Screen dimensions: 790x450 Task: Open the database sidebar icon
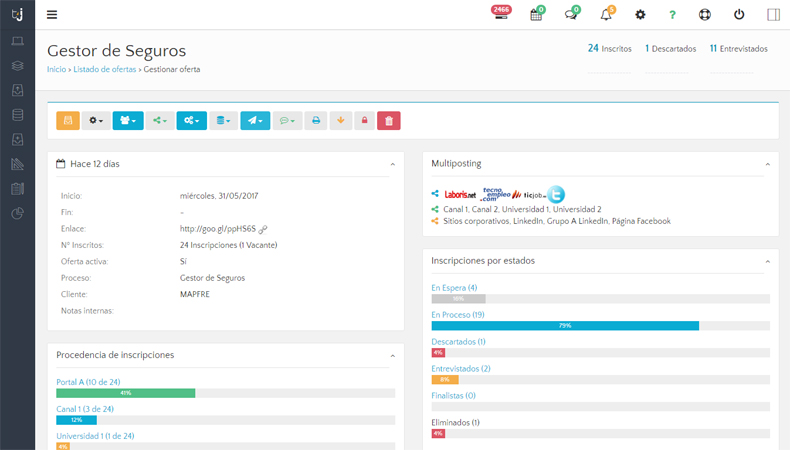click(x=18, y=115)
